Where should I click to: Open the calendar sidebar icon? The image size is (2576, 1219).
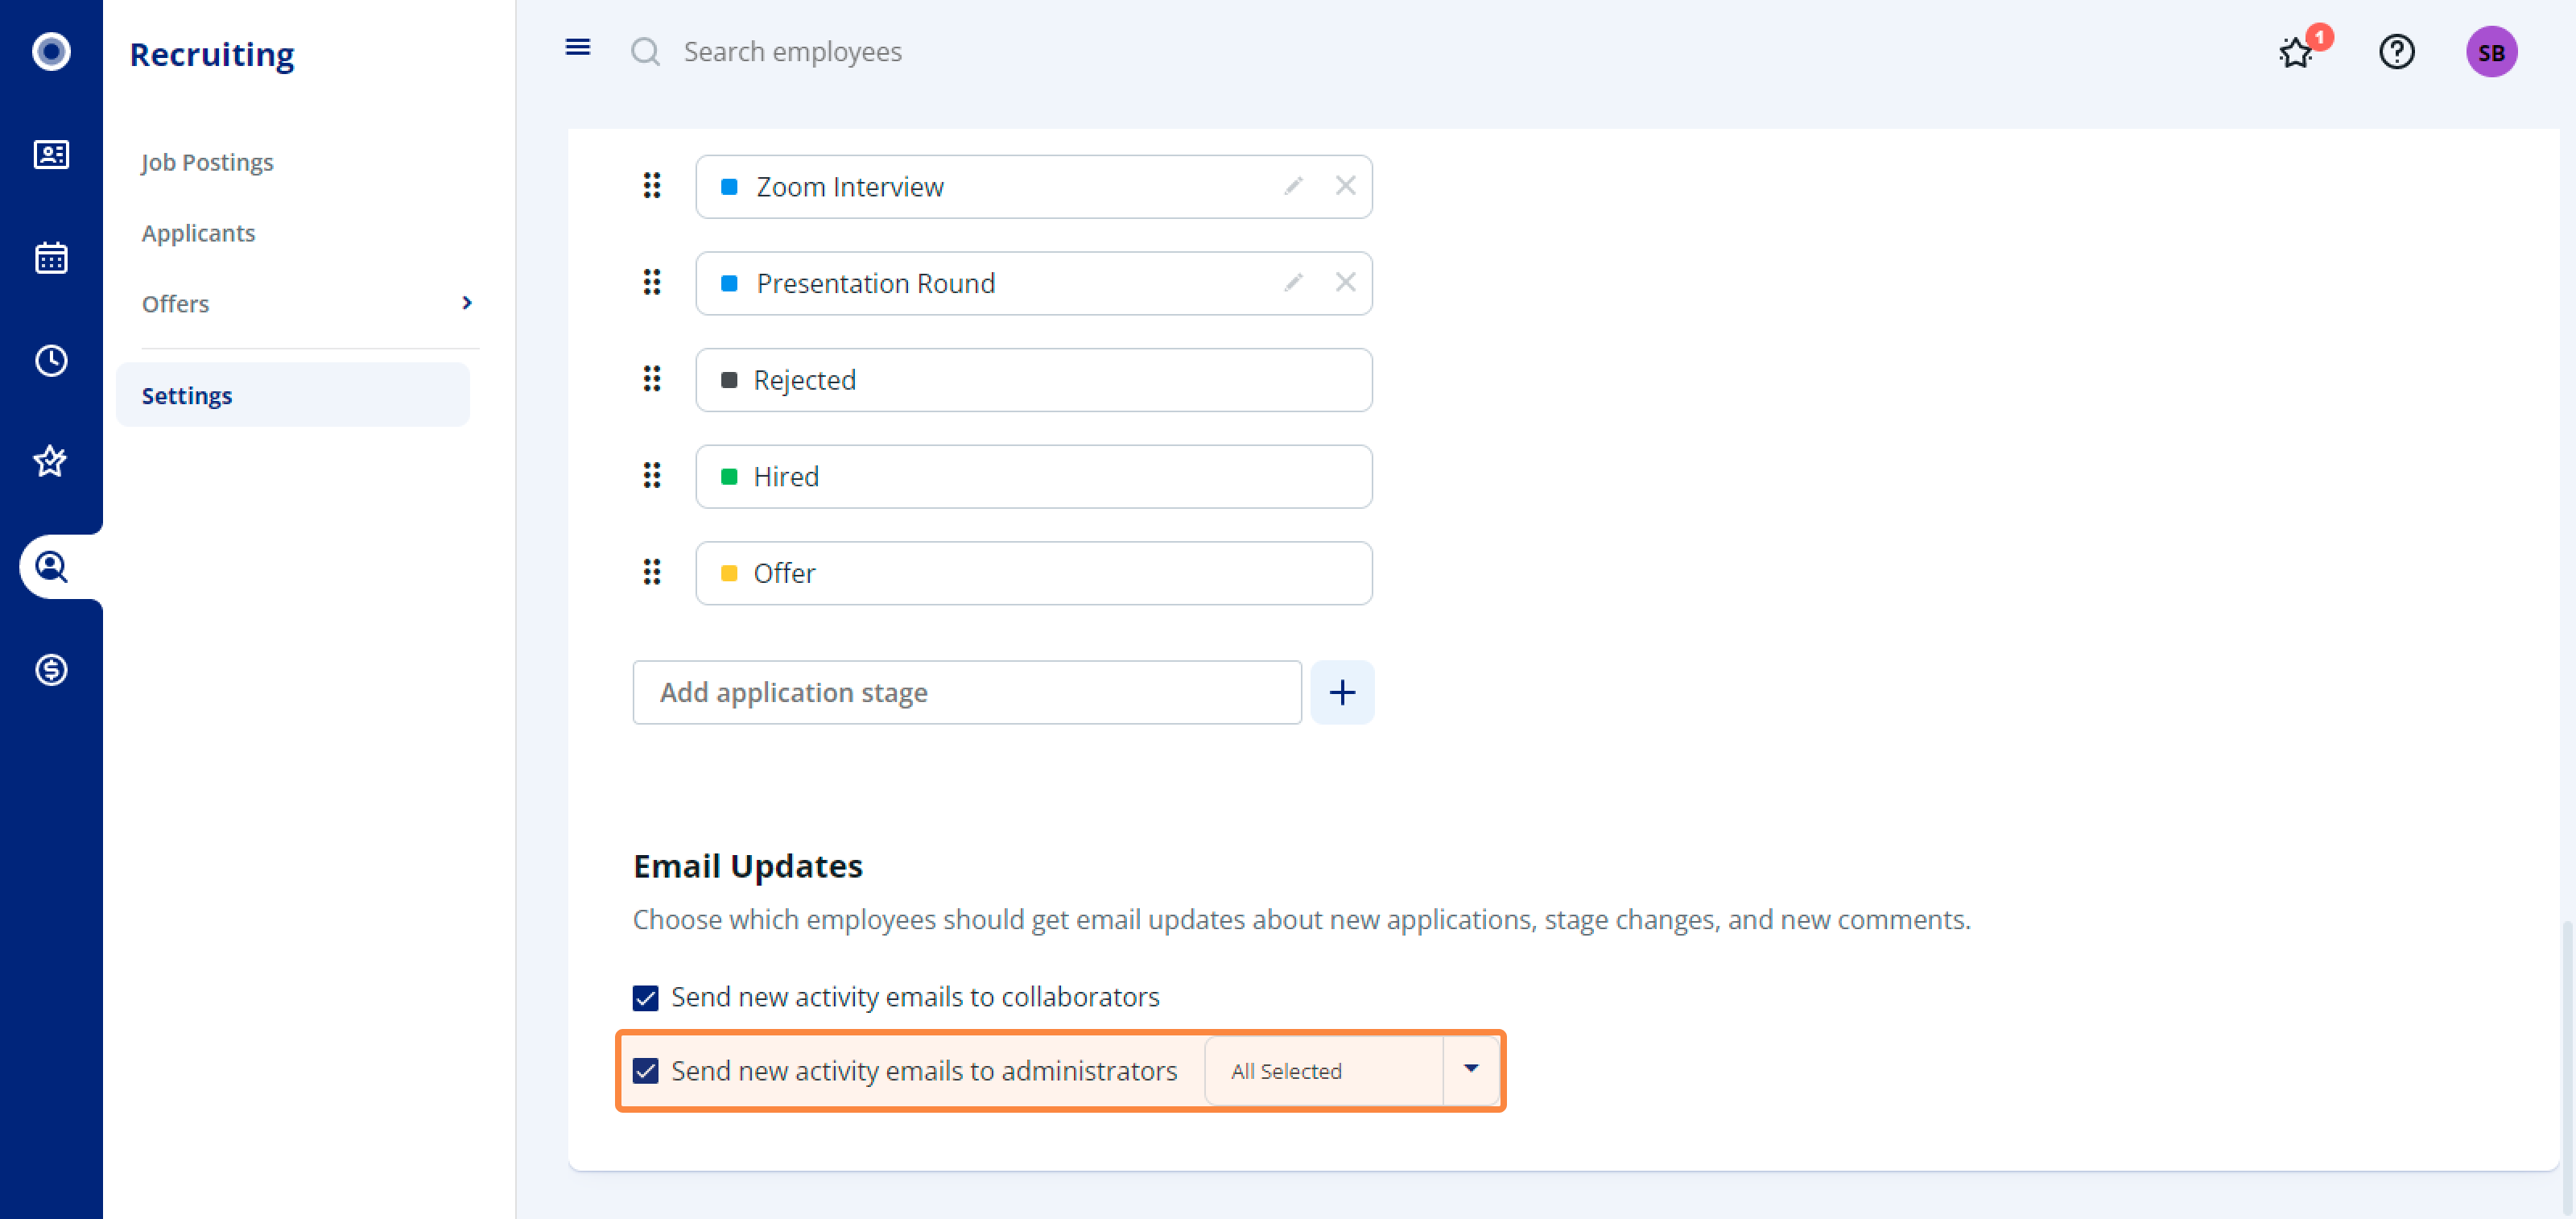(x=51, y=258)
